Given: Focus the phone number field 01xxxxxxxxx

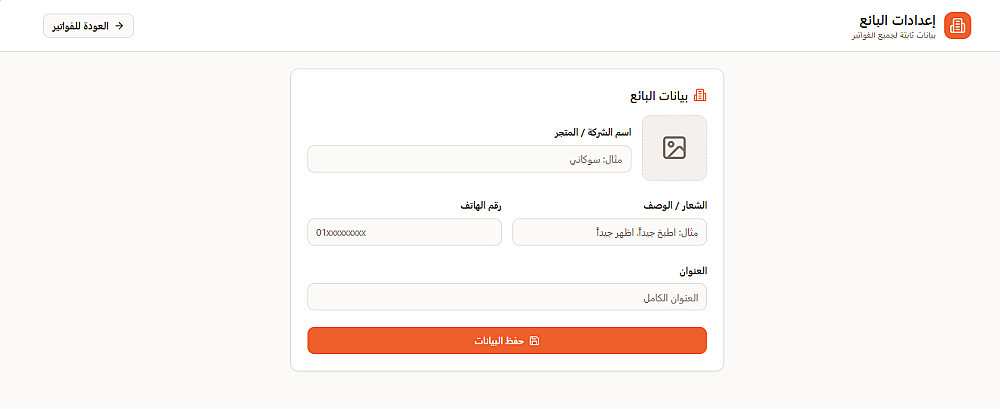Looking at the screenshot, I should tap(404, 232).
